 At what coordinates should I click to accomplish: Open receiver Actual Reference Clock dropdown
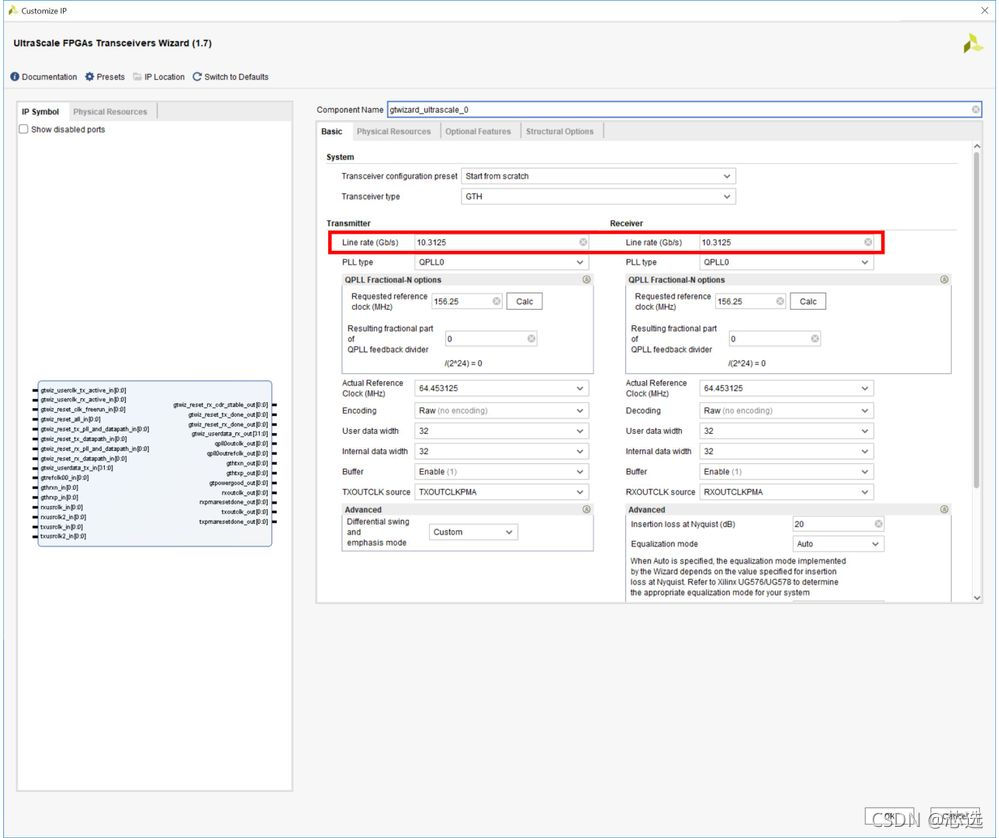786,388
